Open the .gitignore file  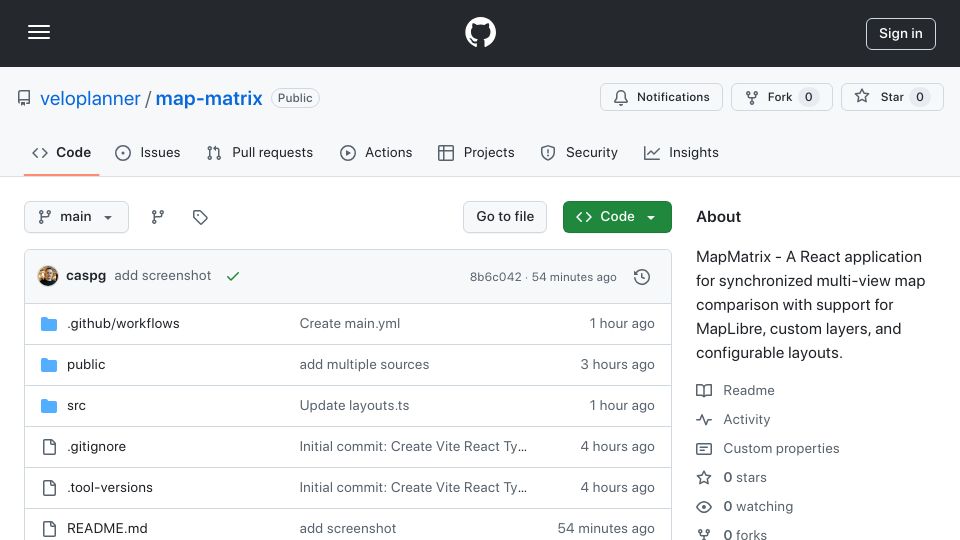(x=96, y=446)
